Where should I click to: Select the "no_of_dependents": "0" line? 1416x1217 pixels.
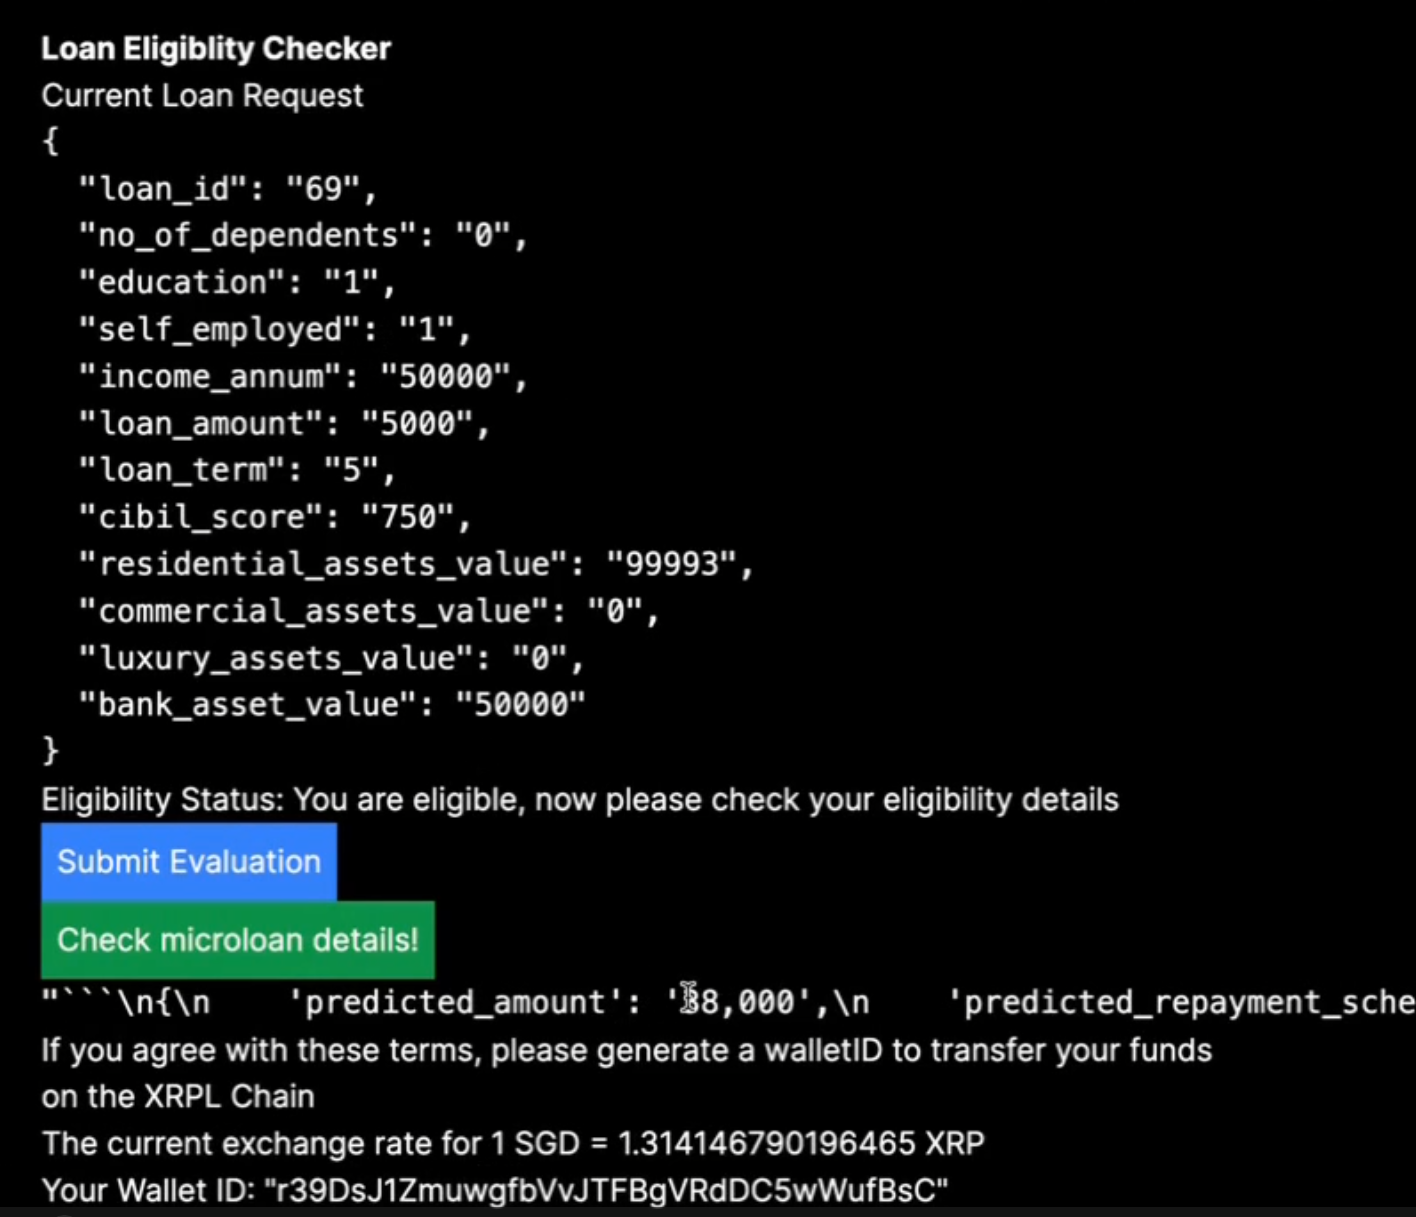point(303,236)
